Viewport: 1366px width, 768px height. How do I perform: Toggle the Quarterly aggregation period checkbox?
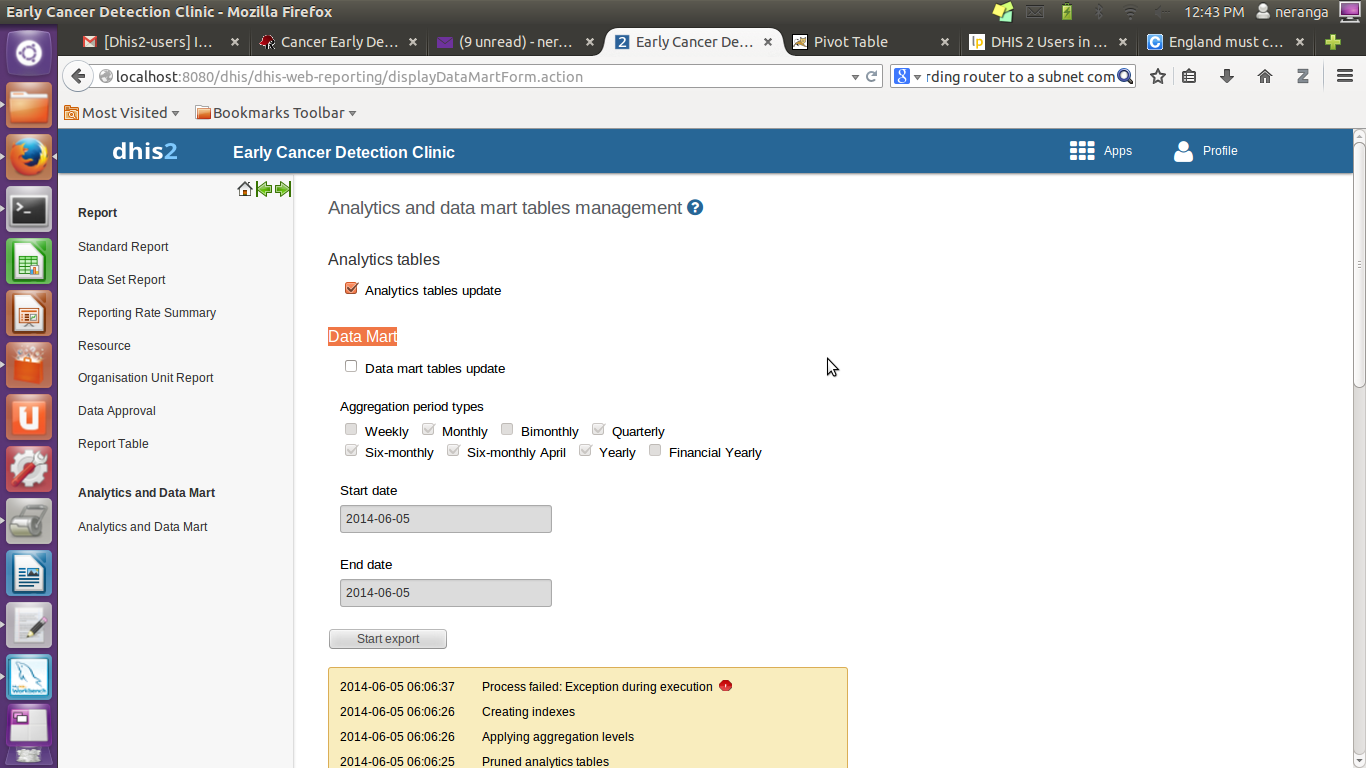[598, 429]
